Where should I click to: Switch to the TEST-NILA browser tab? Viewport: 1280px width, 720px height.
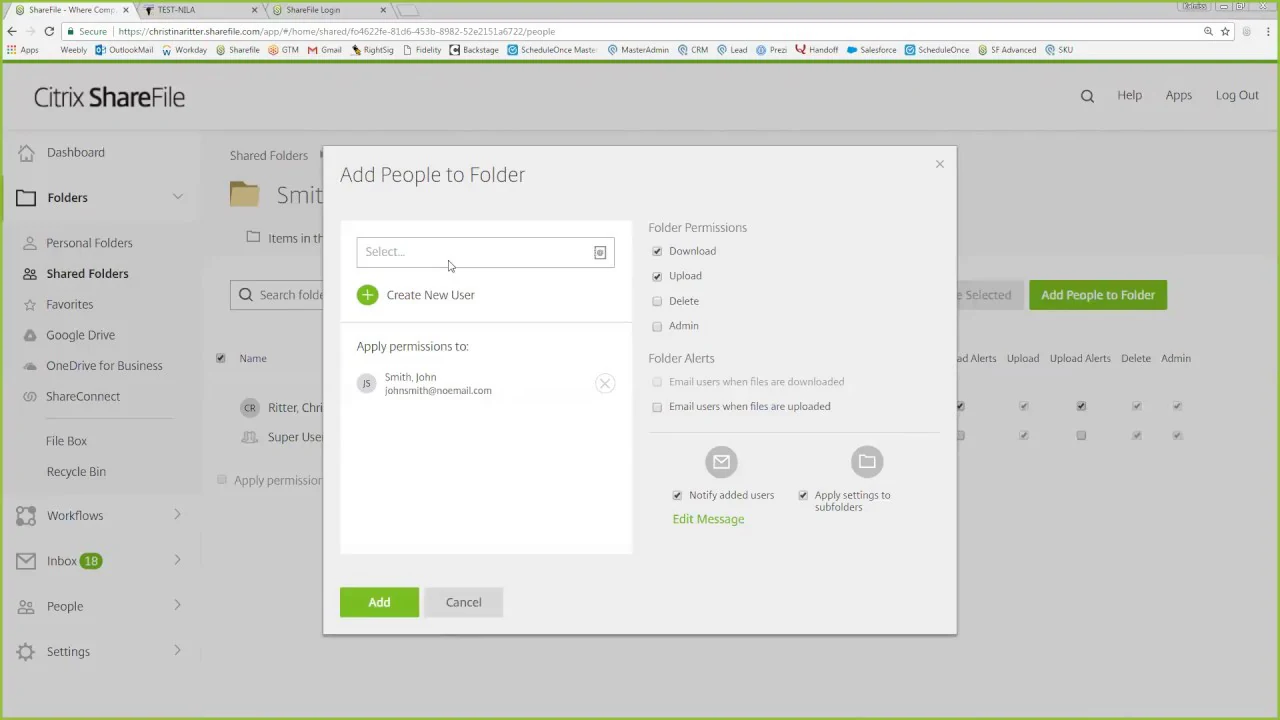click(200, 10)
